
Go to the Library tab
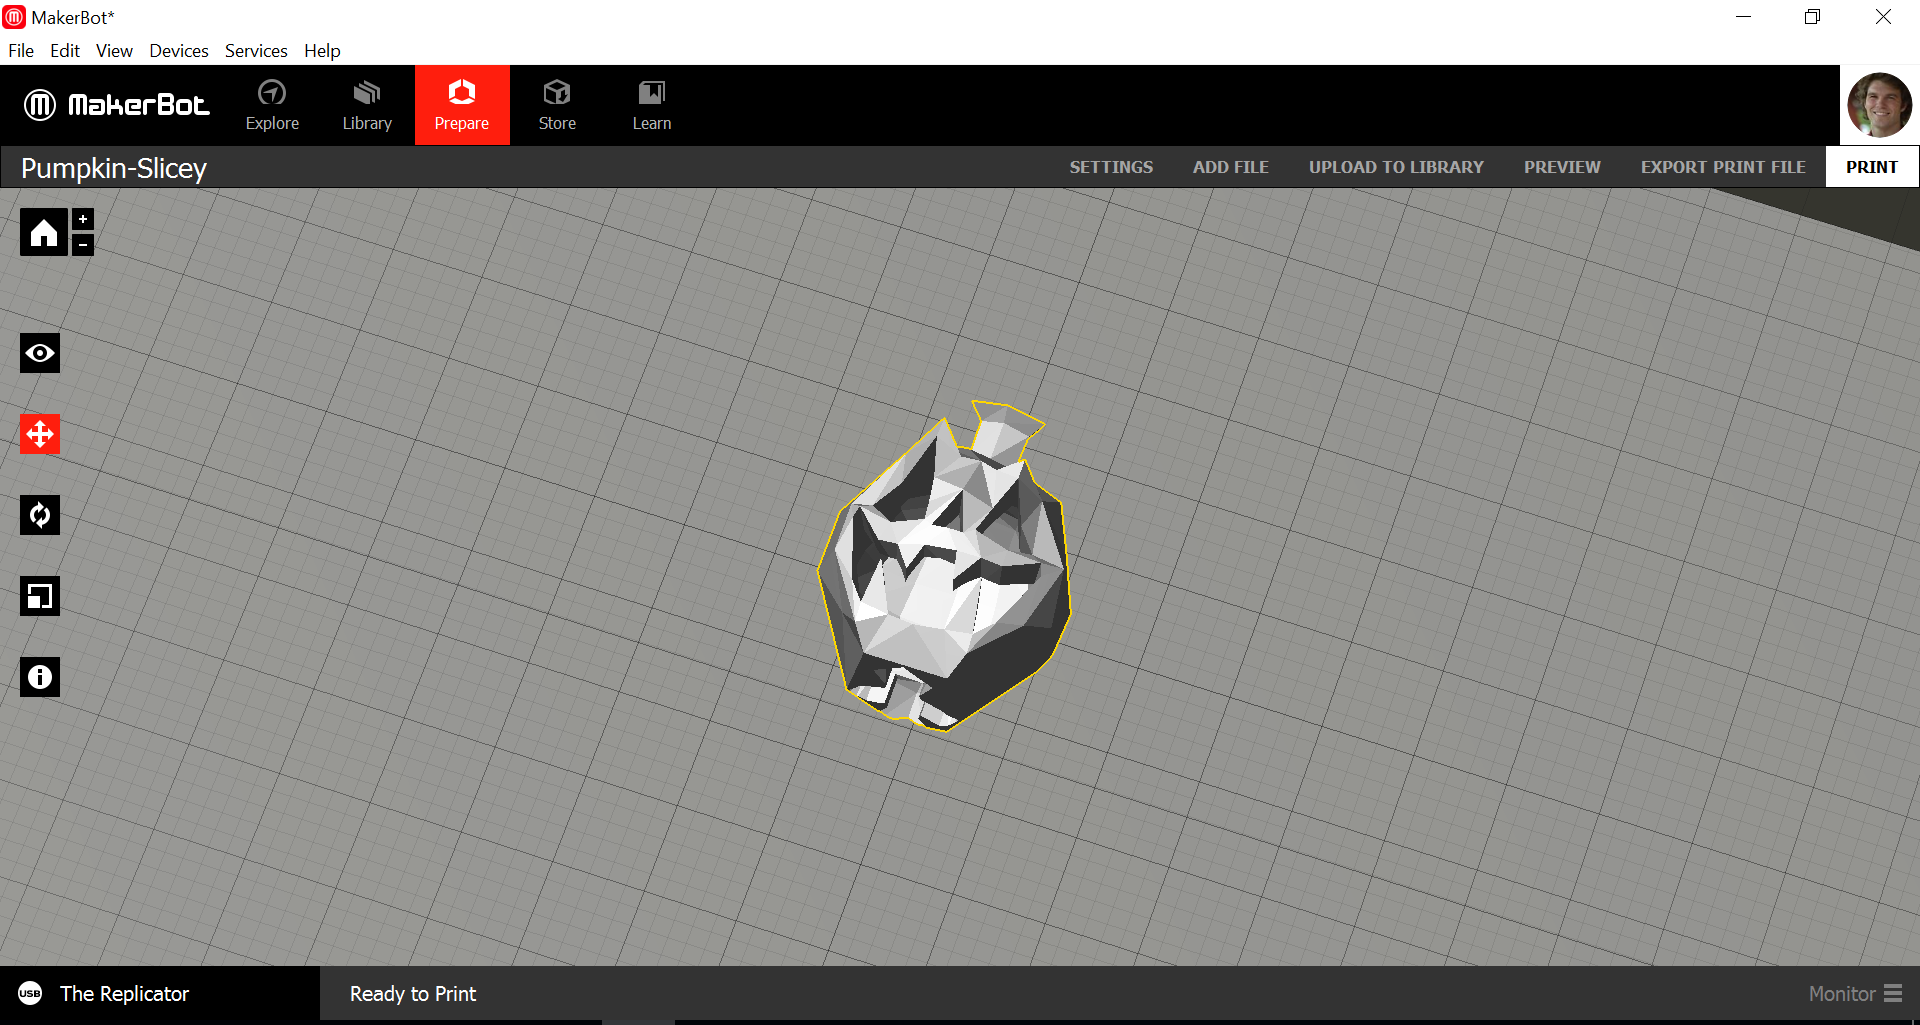[x=367, y=105]
